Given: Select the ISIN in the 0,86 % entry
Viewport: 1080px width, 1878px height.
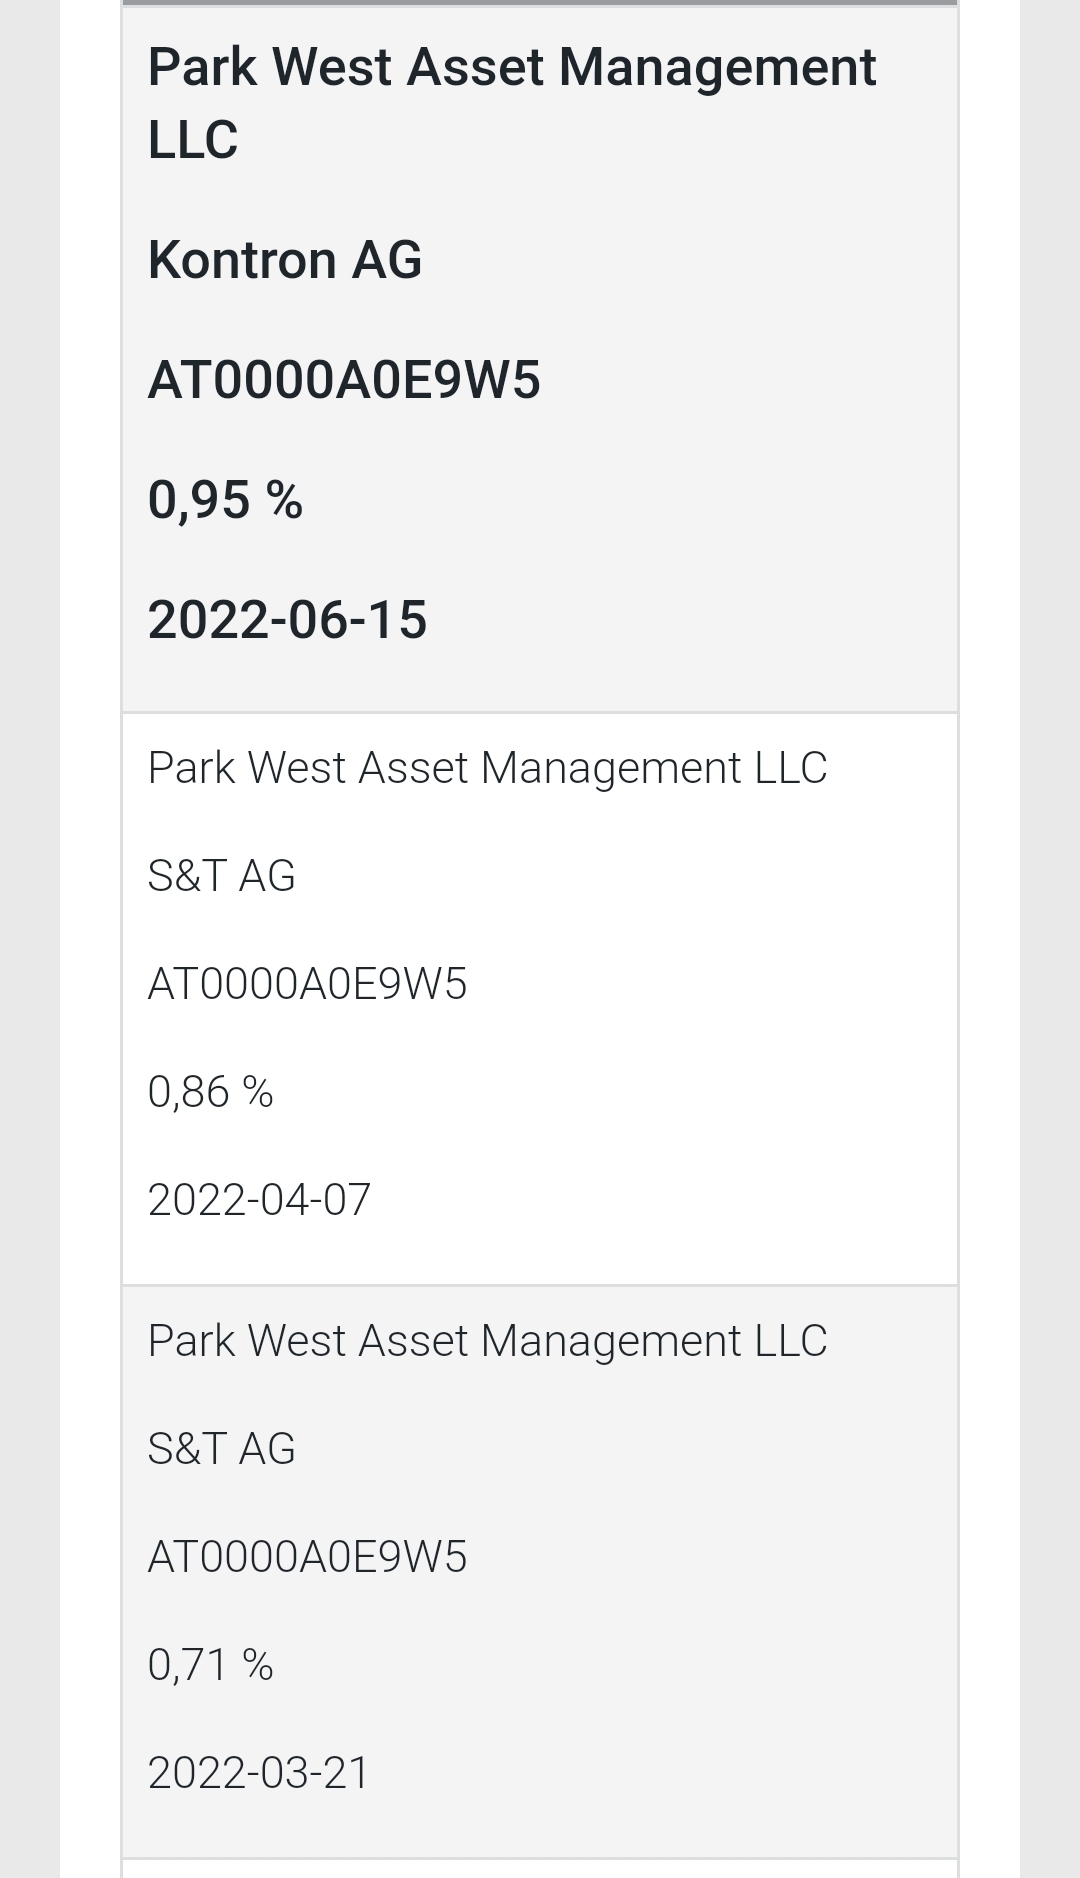Looking at the screenshot, I should (x=307, y=984).
